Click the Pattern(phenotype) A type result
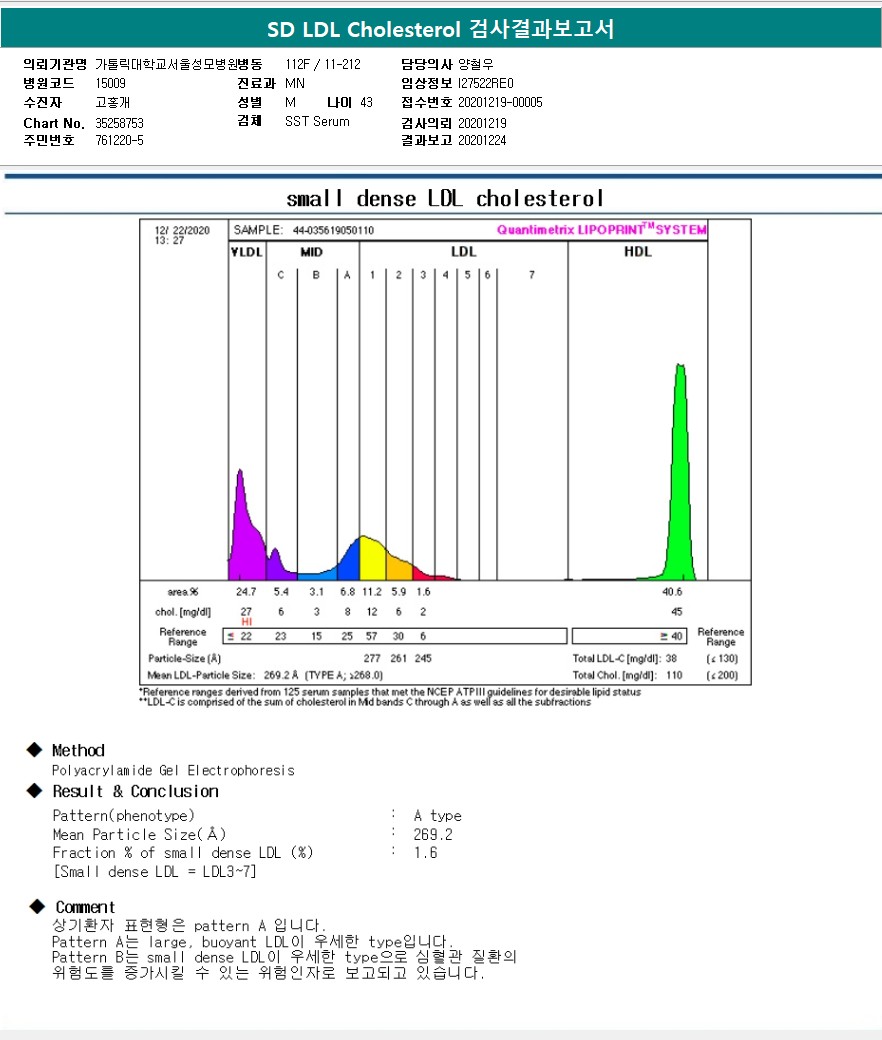The height and width of the screenshot is (1040, 882). [x=437, y=816]
